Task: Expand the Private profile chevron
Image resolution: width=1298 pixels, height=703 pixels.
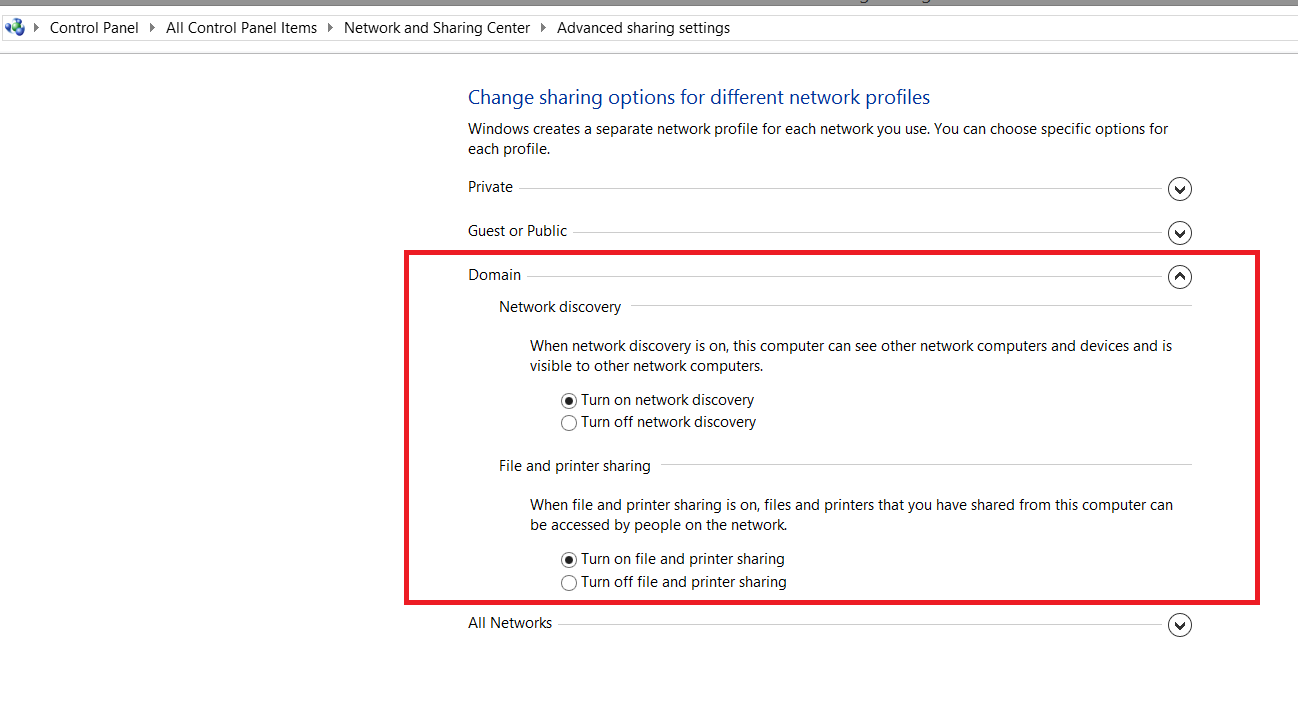Action: point(1180,189)
